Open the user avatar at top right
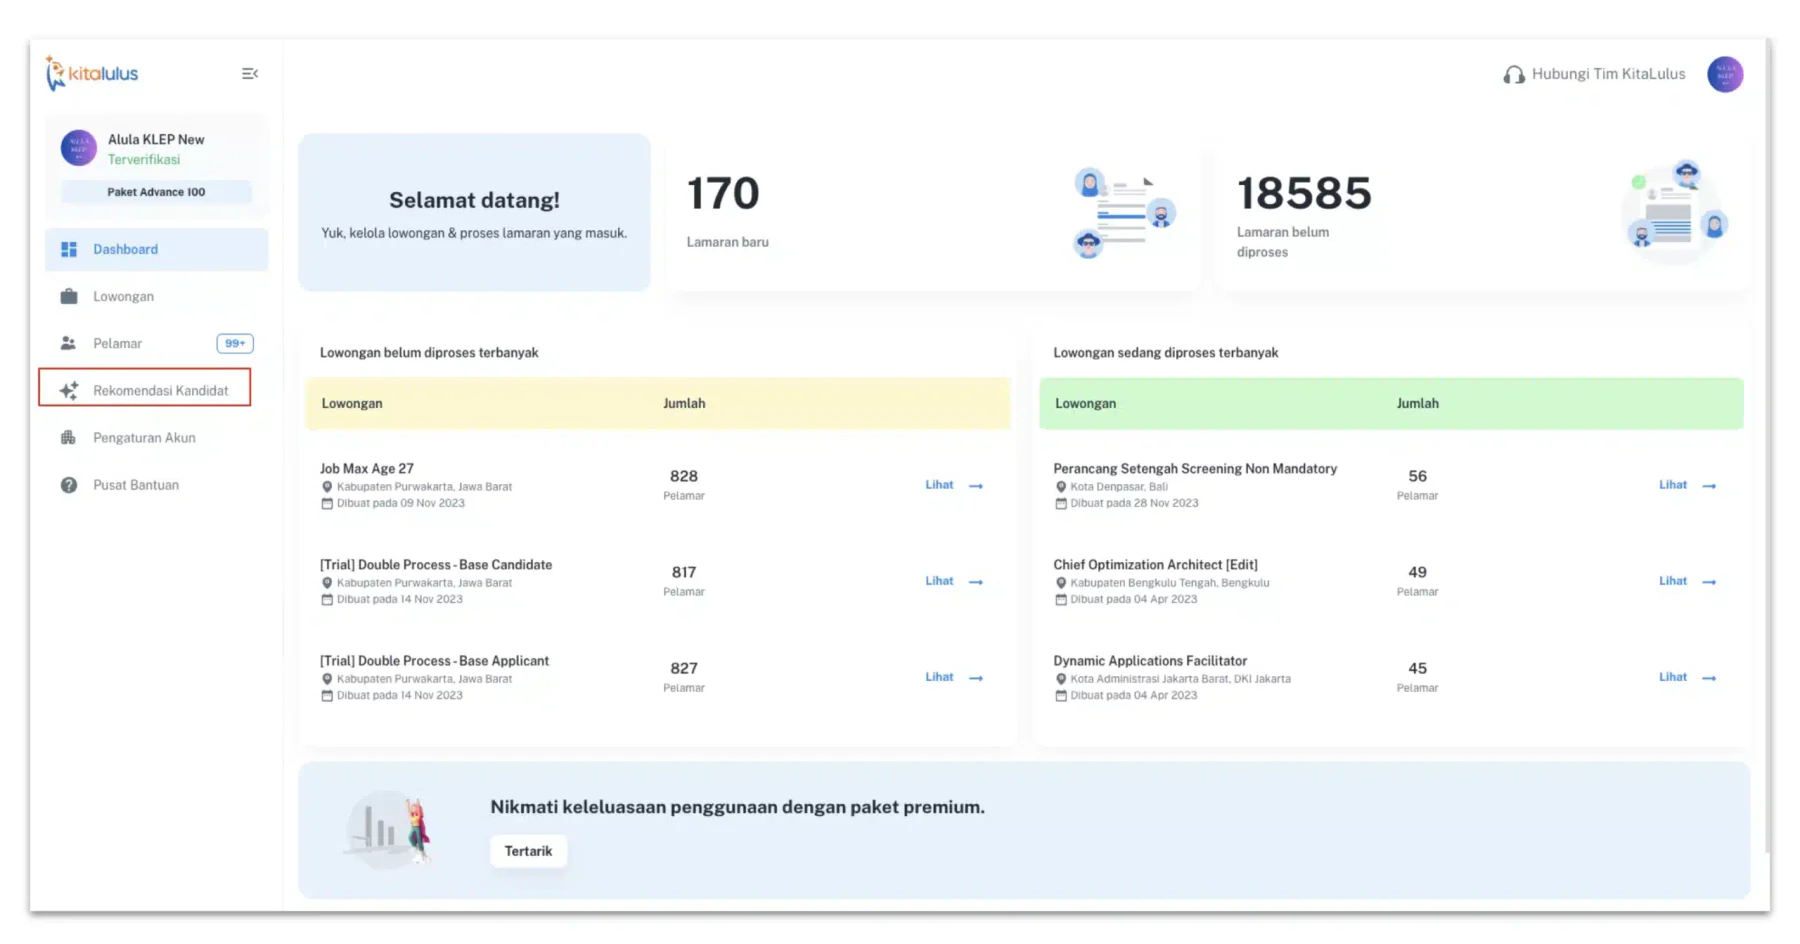 coord(1724,74)
